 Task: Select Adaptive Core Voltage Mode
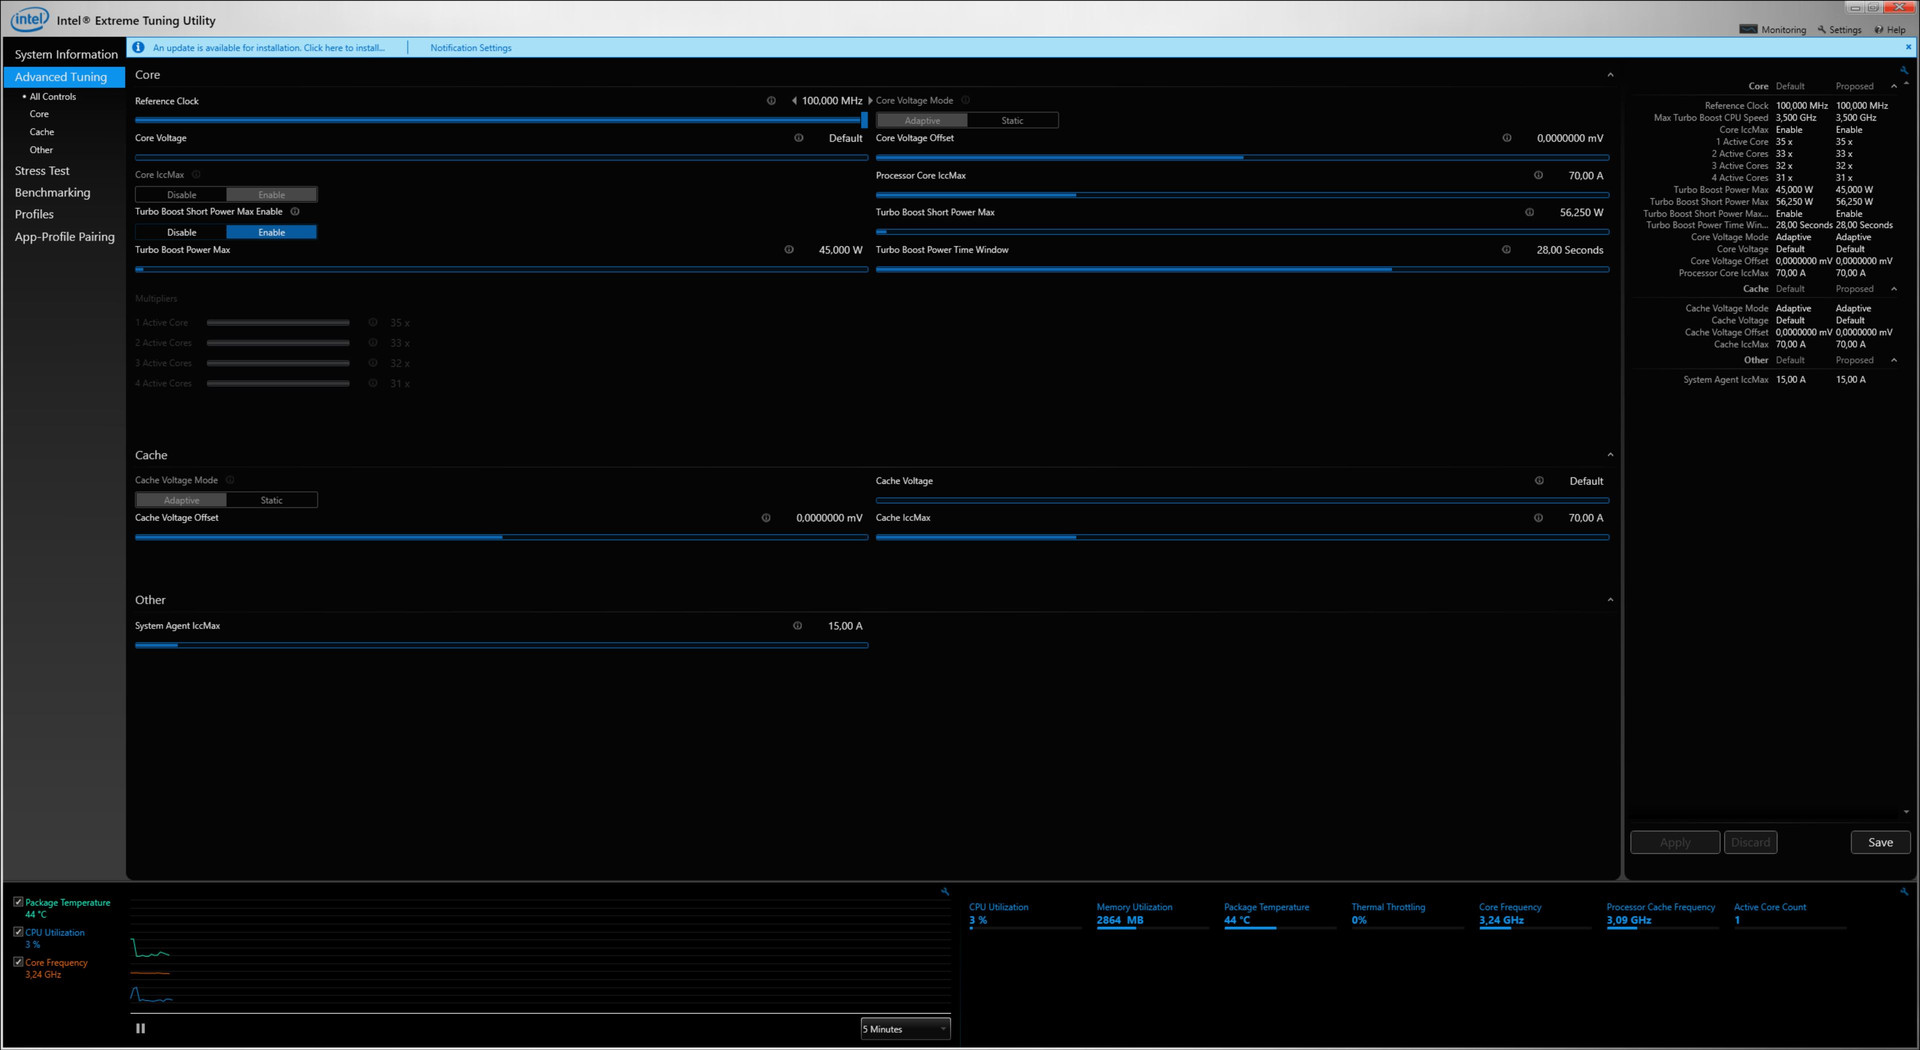[x=922, y=121]
